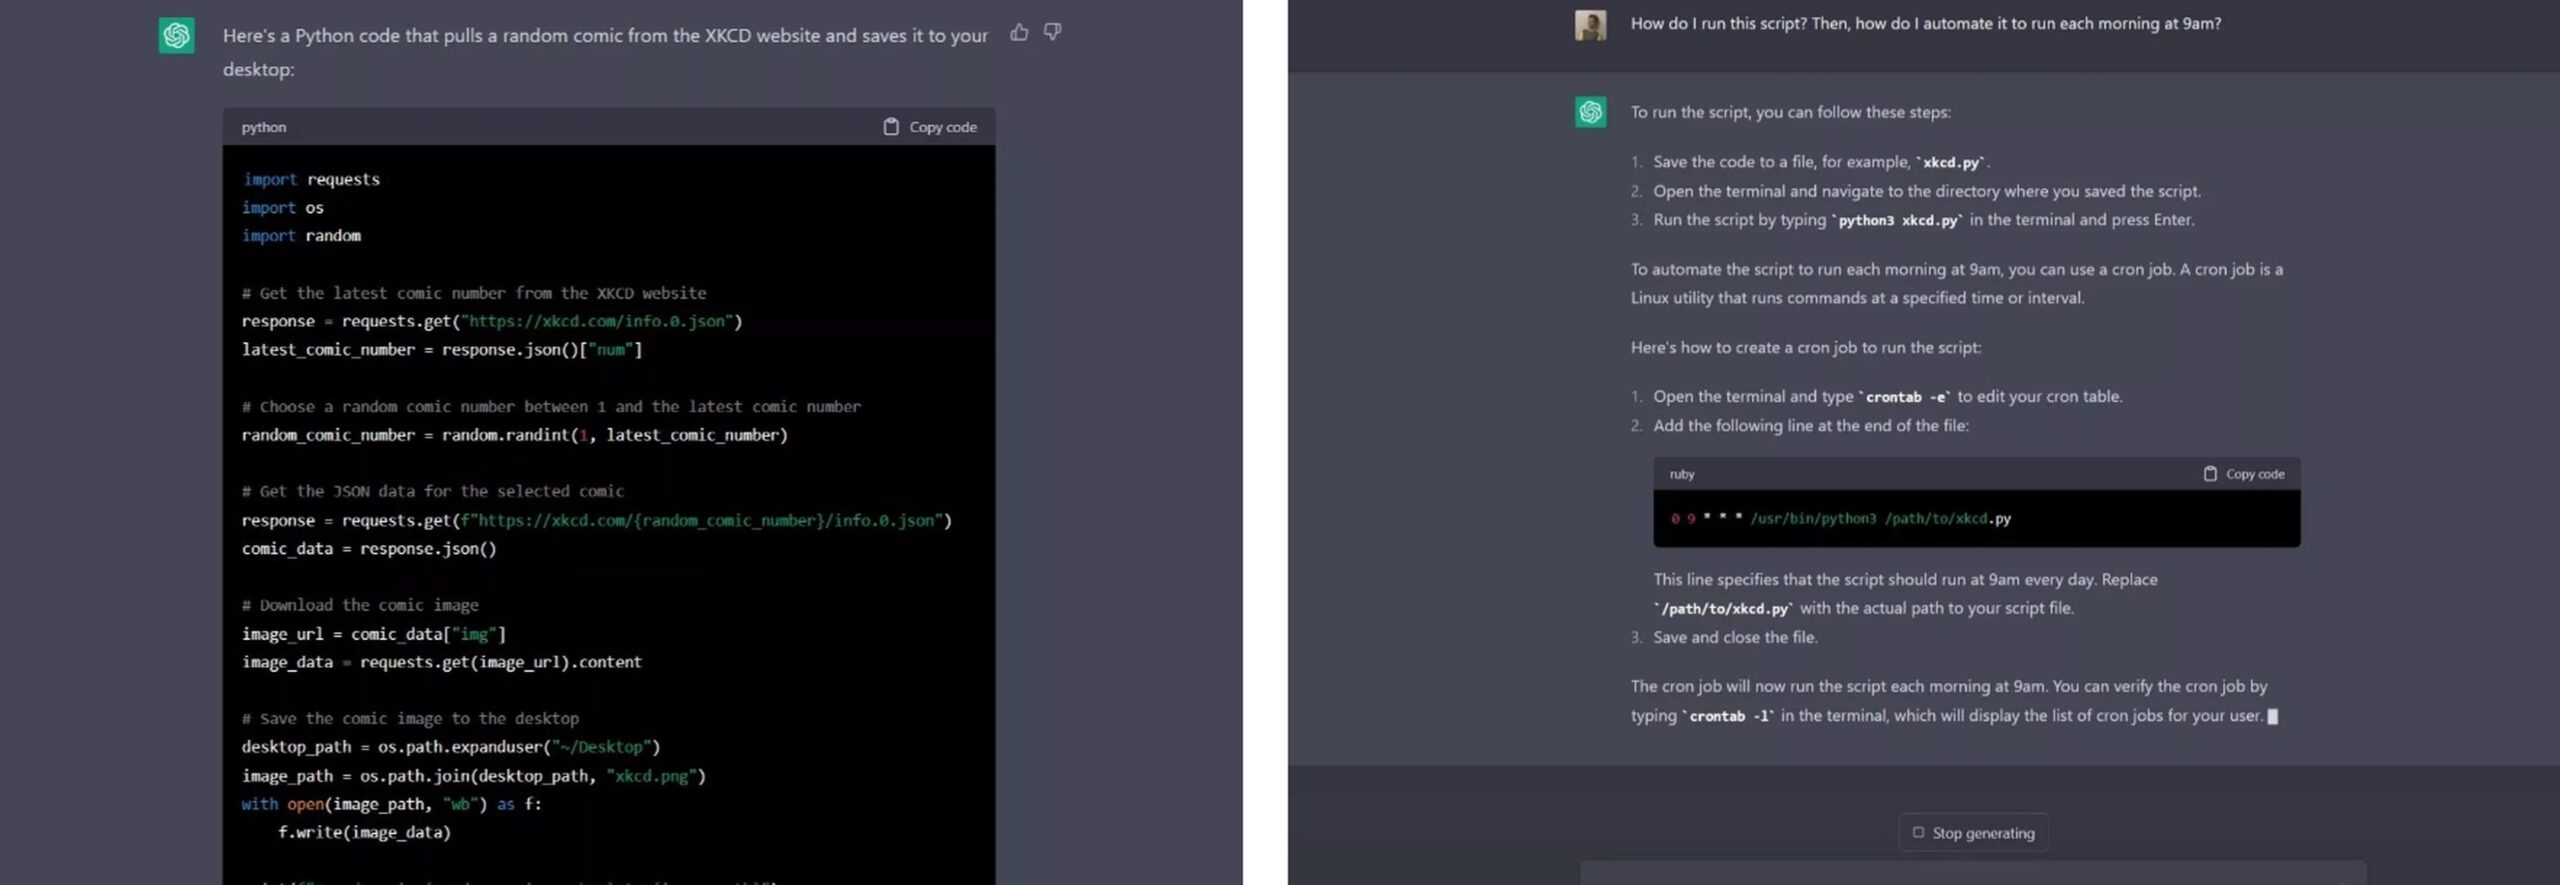2560x885 pixels.
Task: Click the comment 'Get the JSON data for the selected comic'
Action: click(433, 491)
